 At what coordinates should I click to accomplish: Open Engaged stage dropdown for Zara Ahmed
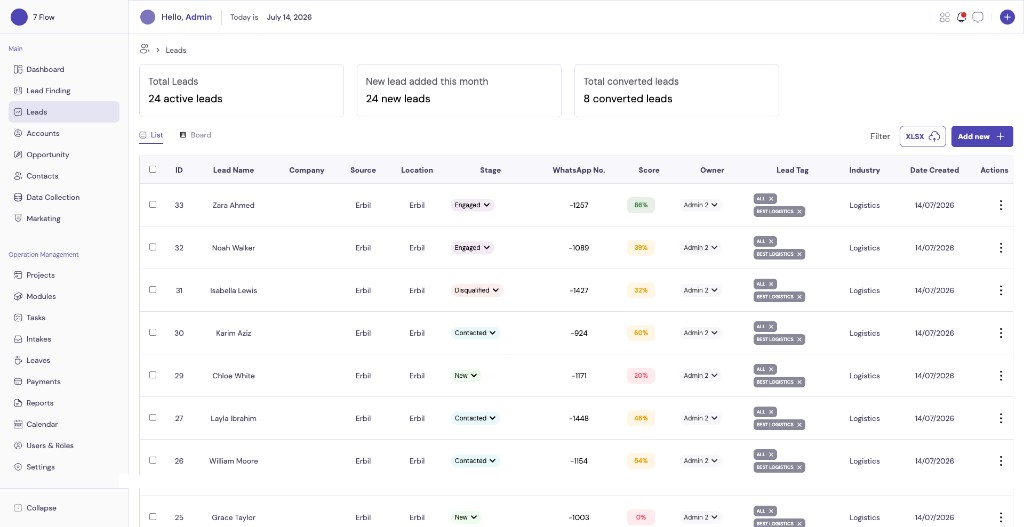472,205
